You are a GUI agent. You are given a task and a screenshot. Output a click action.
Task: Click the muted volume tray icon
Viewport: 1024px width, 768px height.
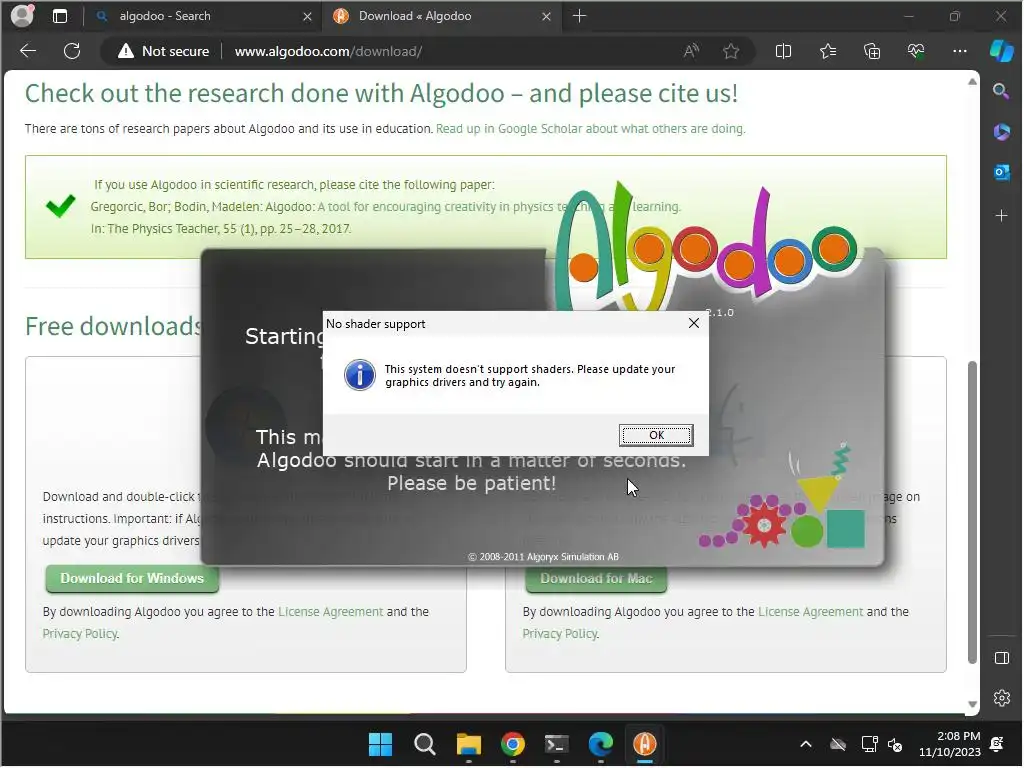[895, 744]
